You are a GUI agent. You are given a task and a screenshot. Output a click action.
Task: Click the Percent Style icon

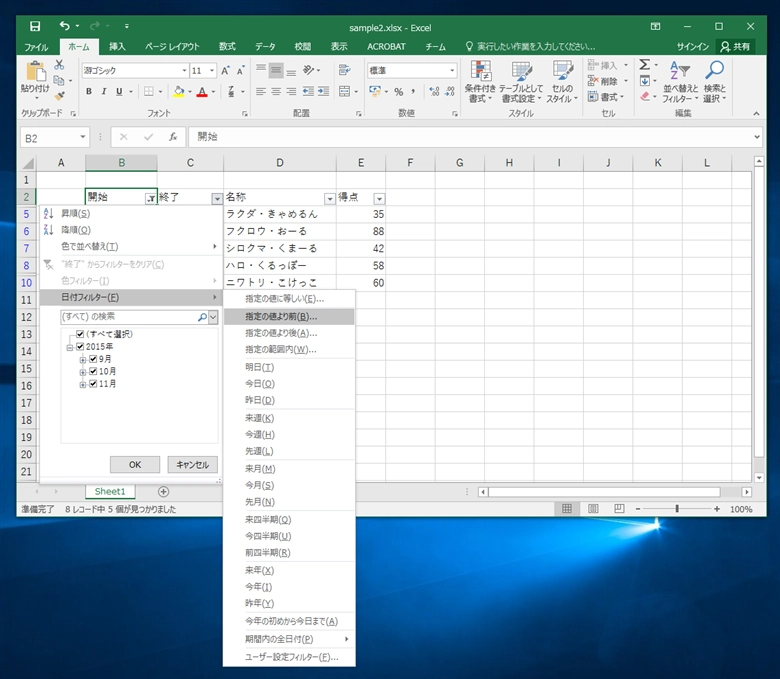(x=398, y=92)
